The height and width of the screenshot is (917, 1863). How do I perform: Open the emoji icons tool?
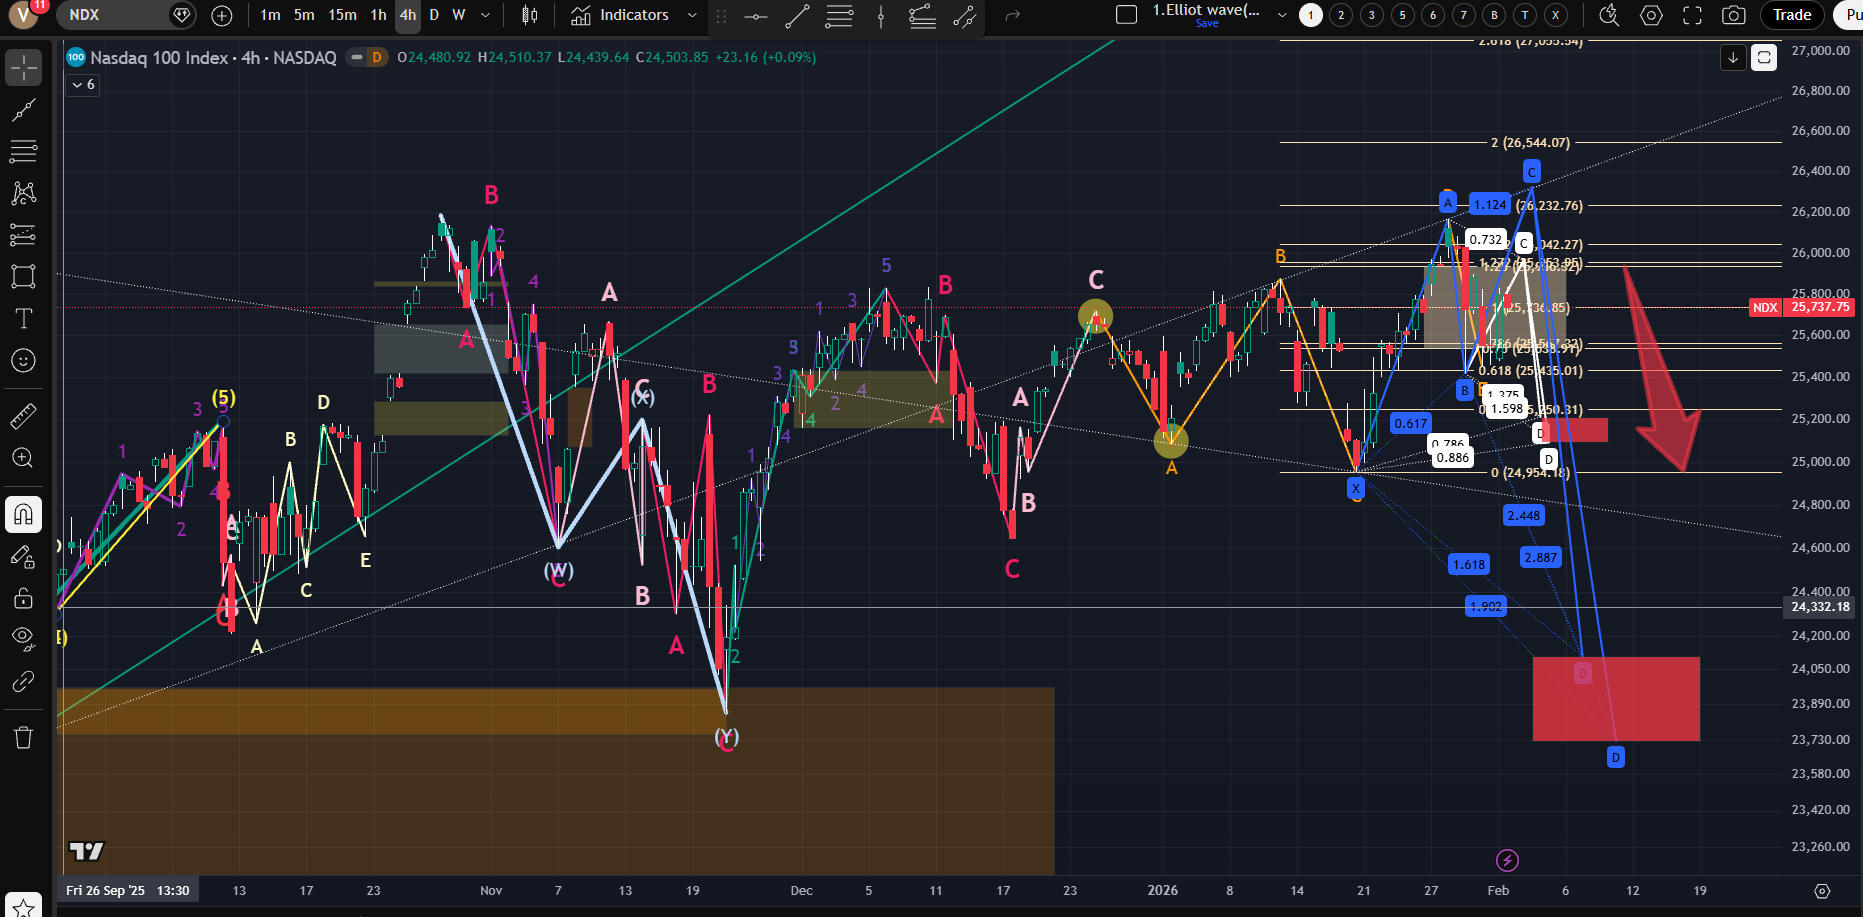[23, 361]
